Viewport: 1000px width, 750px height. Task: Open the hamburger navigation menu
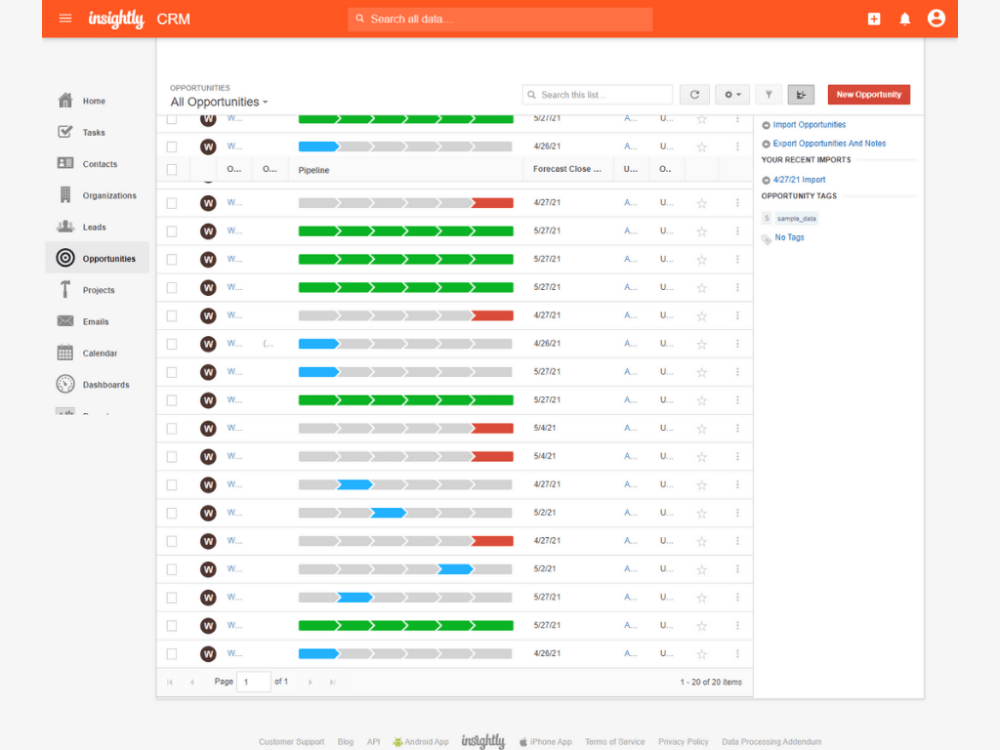(x=65, y=18)
